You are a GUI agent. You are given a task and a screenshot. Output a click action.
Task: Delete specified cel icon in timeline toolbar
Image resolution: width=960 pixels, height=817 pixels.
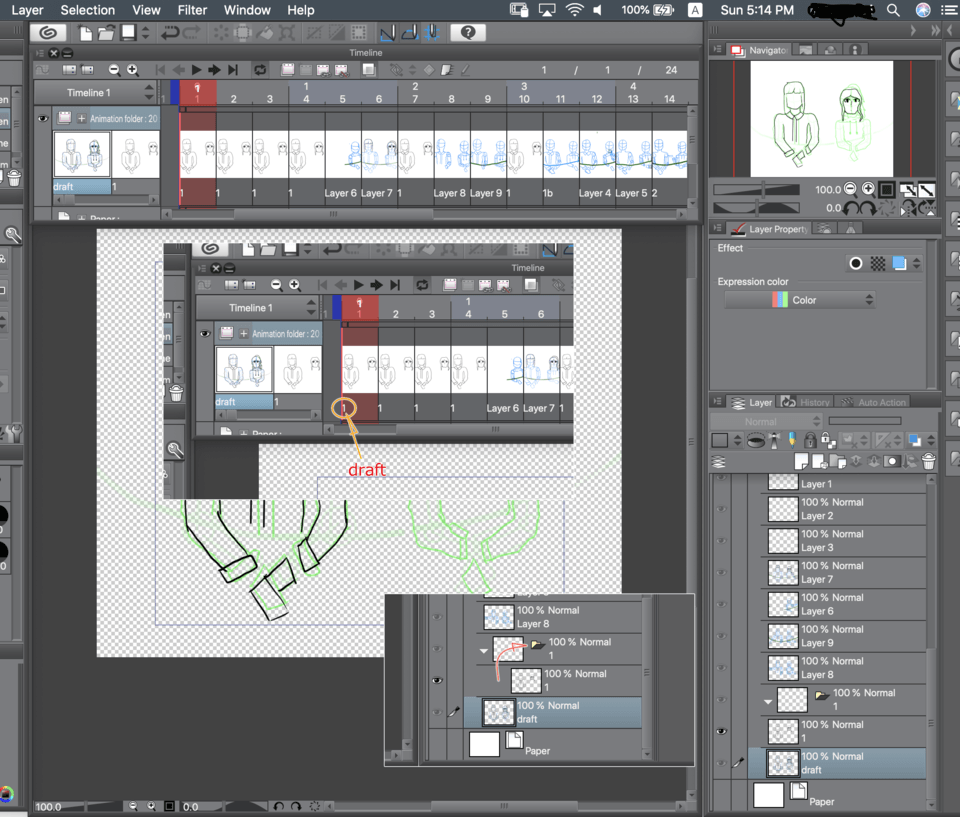341,70
